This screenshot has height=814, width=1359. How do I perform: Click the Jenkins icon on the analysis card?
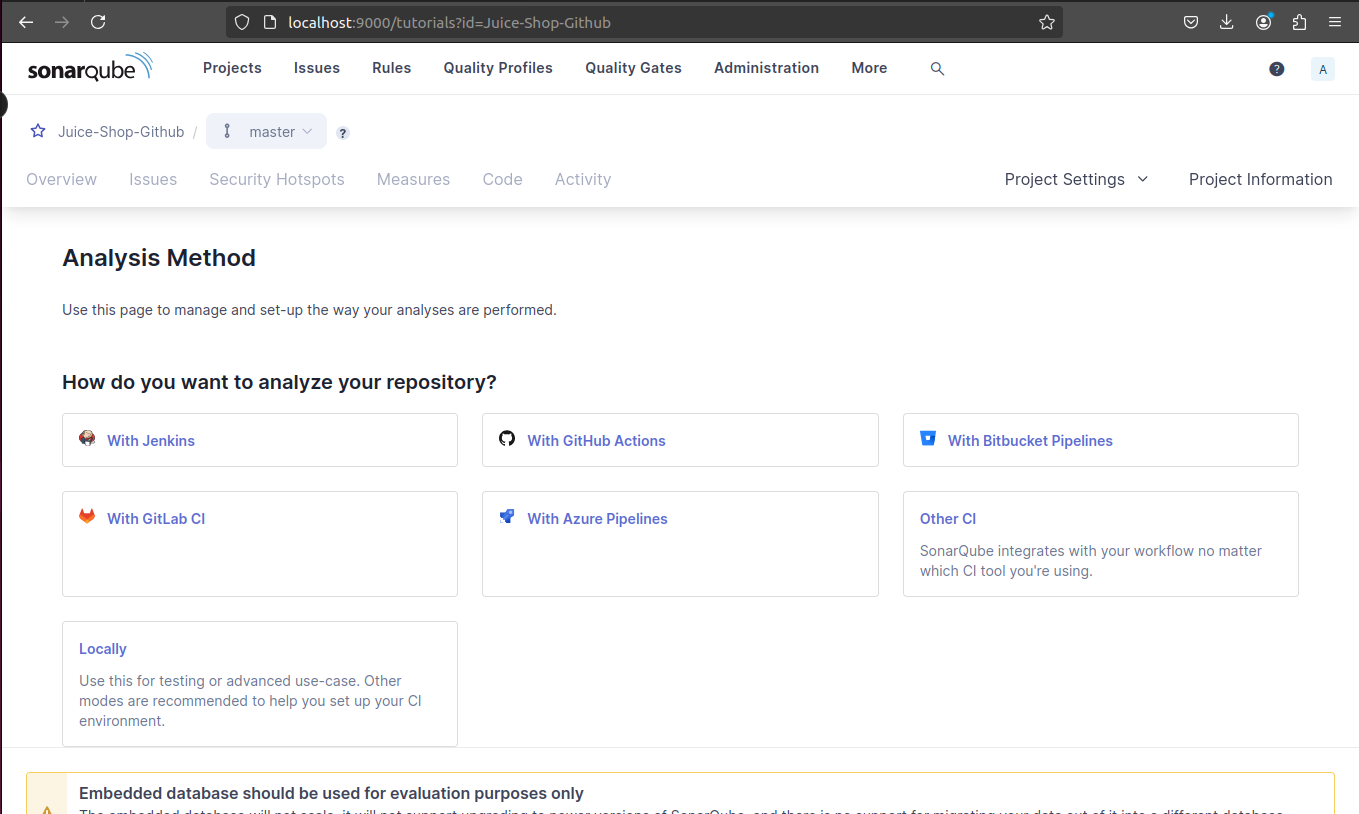(x=87, y=437)
